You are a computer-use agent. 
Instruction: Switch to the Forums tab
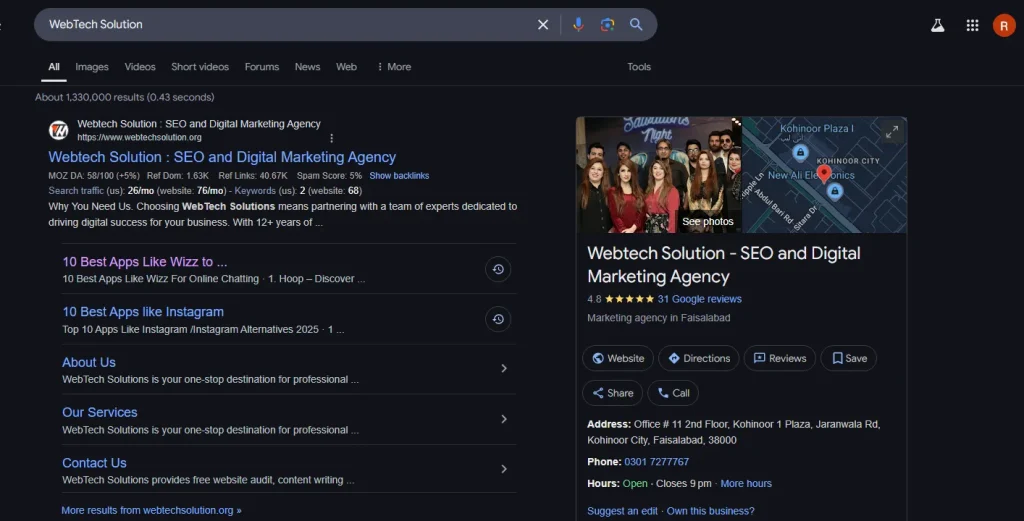262,67
